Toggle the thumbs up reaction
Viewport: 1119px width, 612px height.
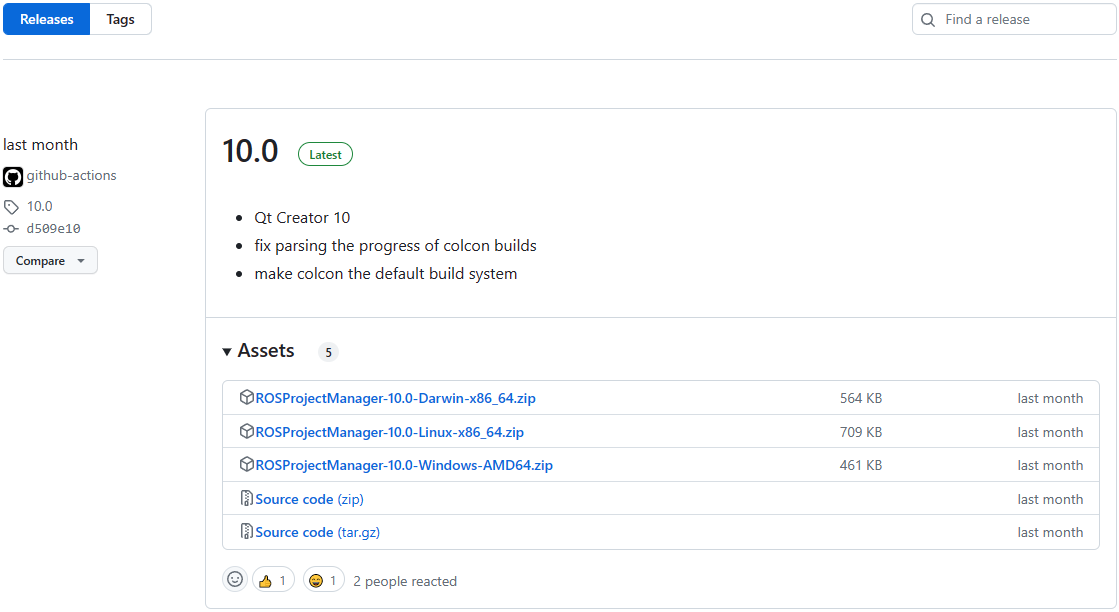click(x=273, y=581)
